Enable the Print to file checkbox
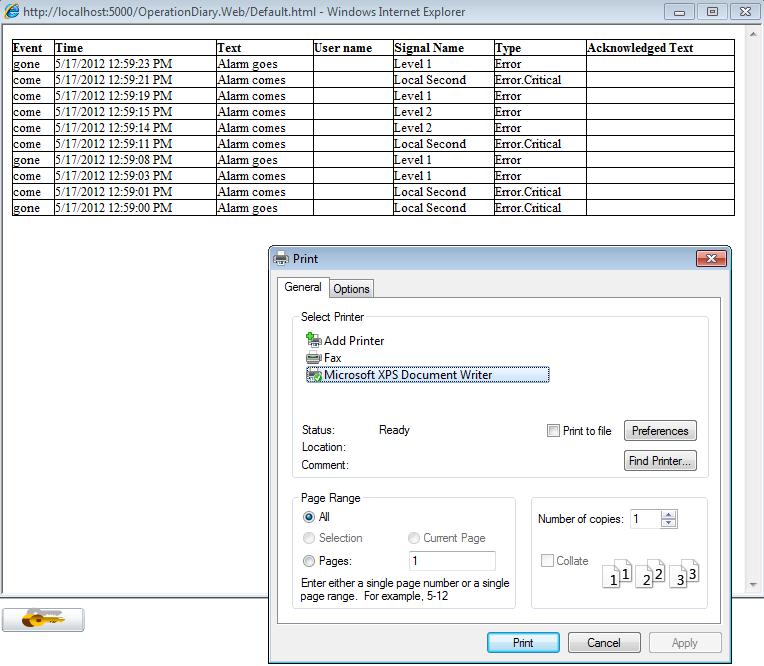 (554, 431)
